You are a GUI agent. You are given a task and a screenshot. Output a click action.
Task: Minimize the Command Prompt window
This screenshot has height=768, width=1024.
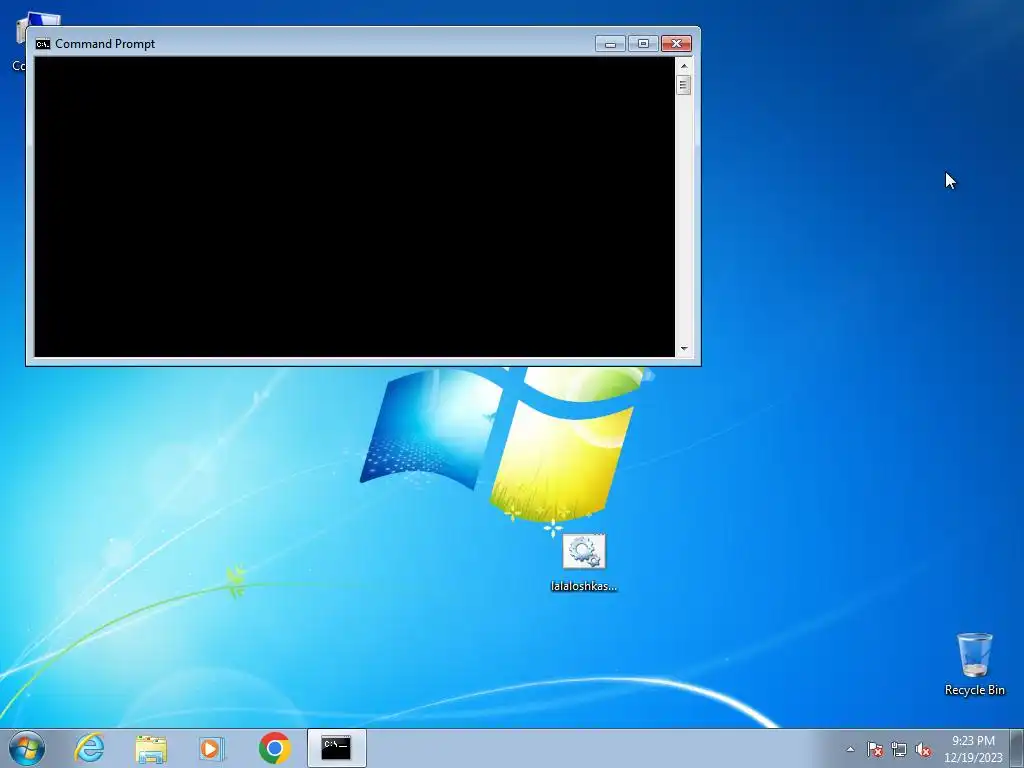[610, 44]
